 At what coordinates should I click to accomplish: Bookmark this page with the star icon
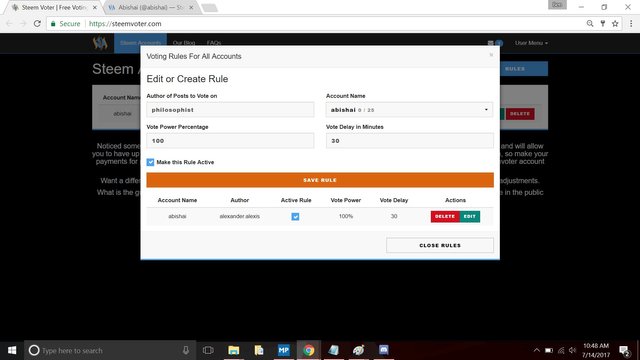615,24
